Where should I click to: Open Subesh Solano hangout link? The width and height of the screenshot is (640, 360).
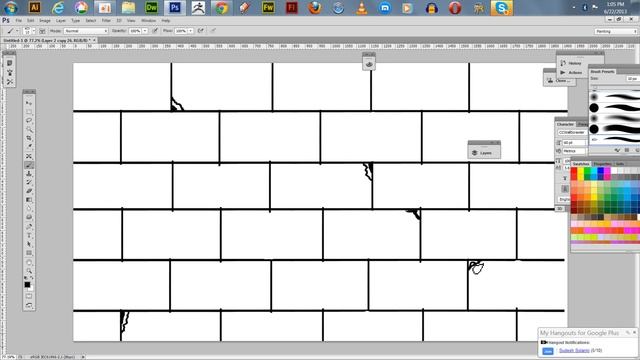coord(574,351)
